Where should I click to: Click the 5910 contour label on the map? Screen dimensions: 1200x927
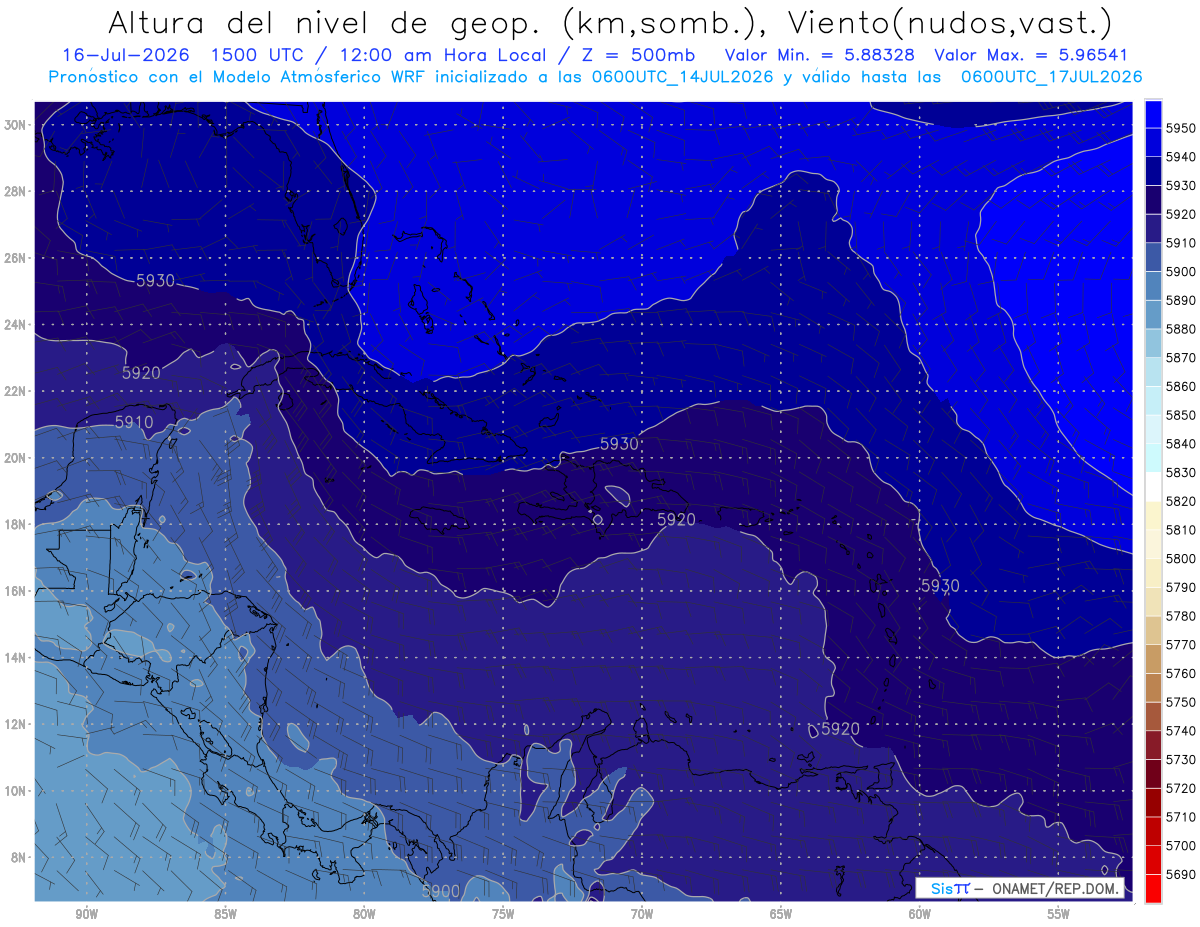click(x=134, y=422)
